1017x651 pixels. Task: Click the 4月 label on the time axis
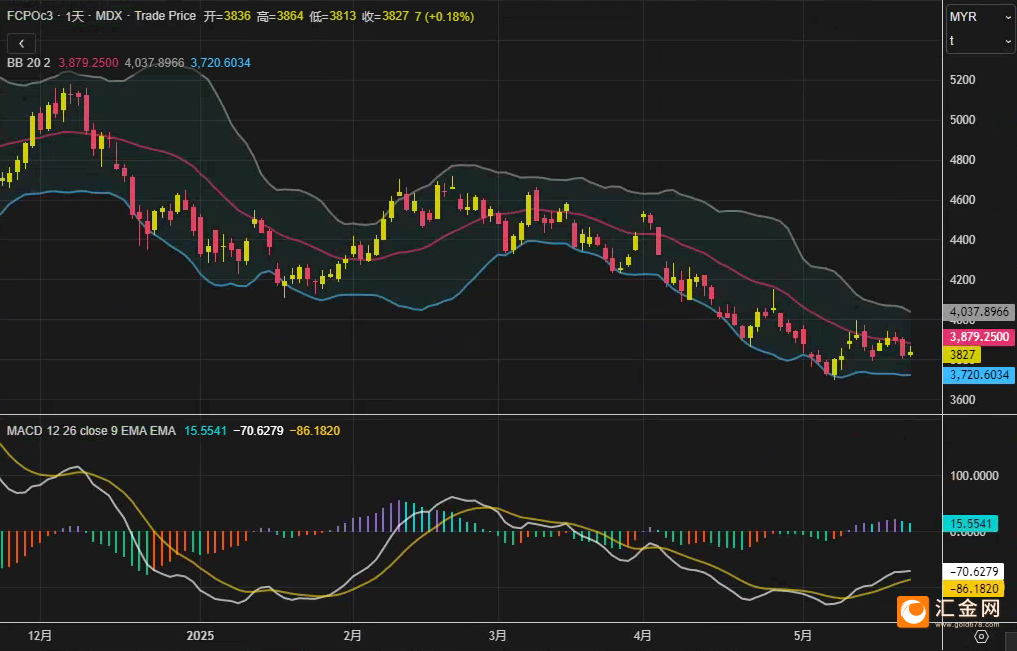(x=643, y=636)
